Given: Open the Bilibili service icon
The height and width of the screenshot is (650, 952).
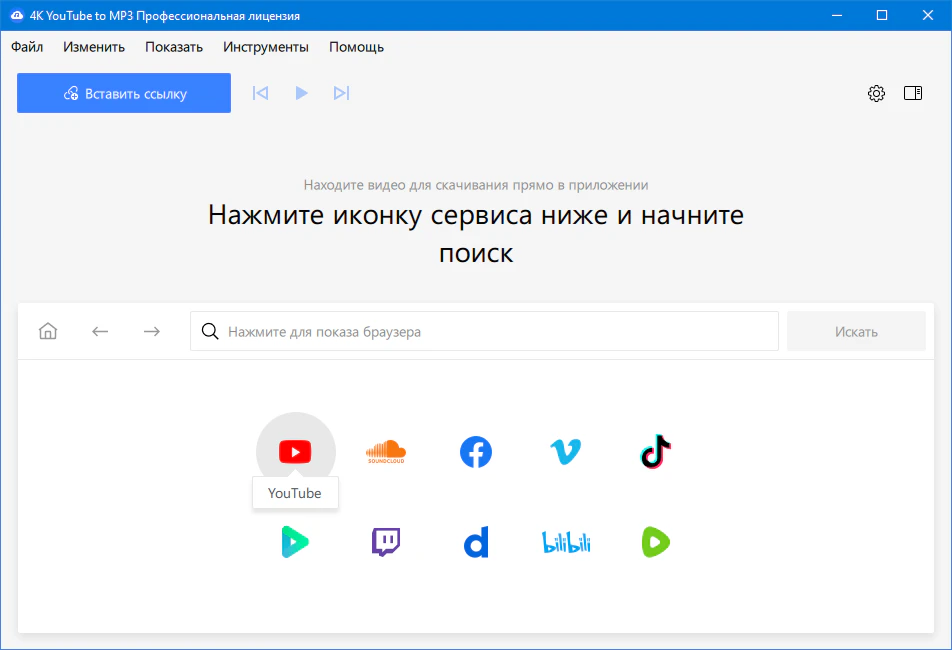Looking at the screenshot, I should coord(566,542).
